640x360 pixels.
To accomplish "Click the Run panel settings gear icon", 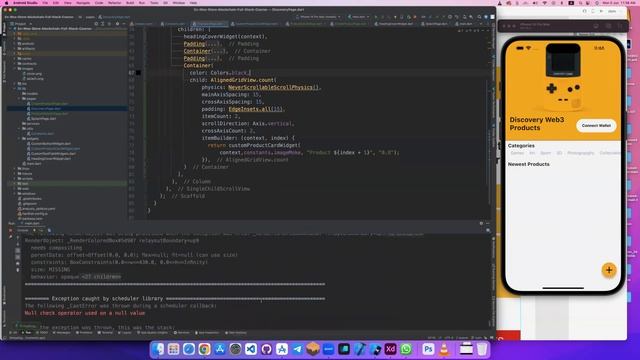I will [x=481, y=223].
